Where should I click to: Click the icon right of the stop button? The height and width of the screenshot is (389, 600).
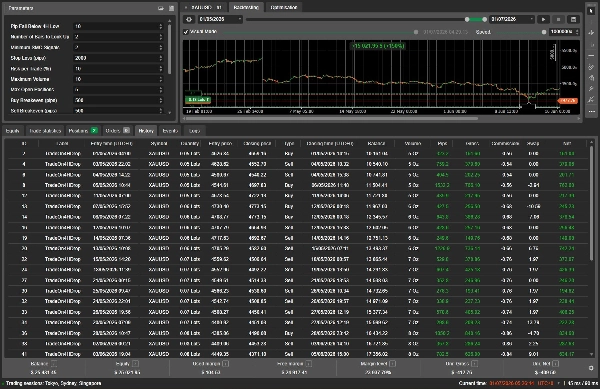point(573,19)
